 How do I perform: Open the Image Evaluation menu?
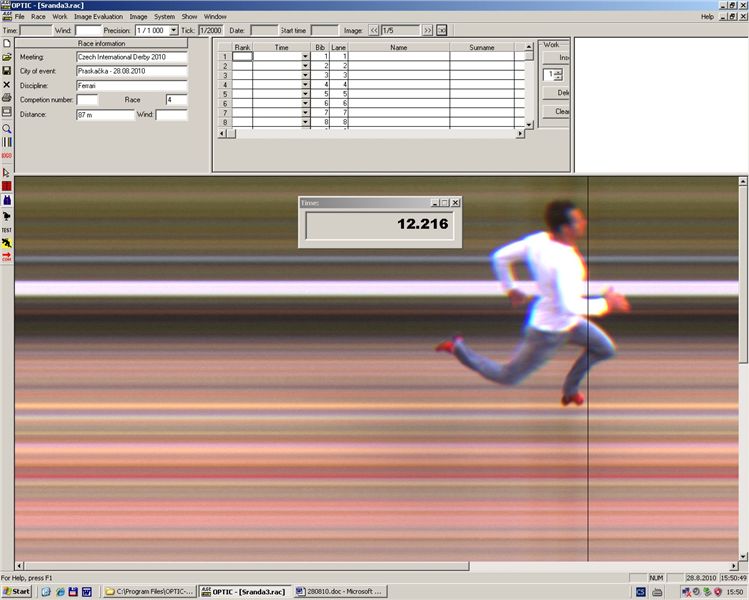click(x=98, y=16)
